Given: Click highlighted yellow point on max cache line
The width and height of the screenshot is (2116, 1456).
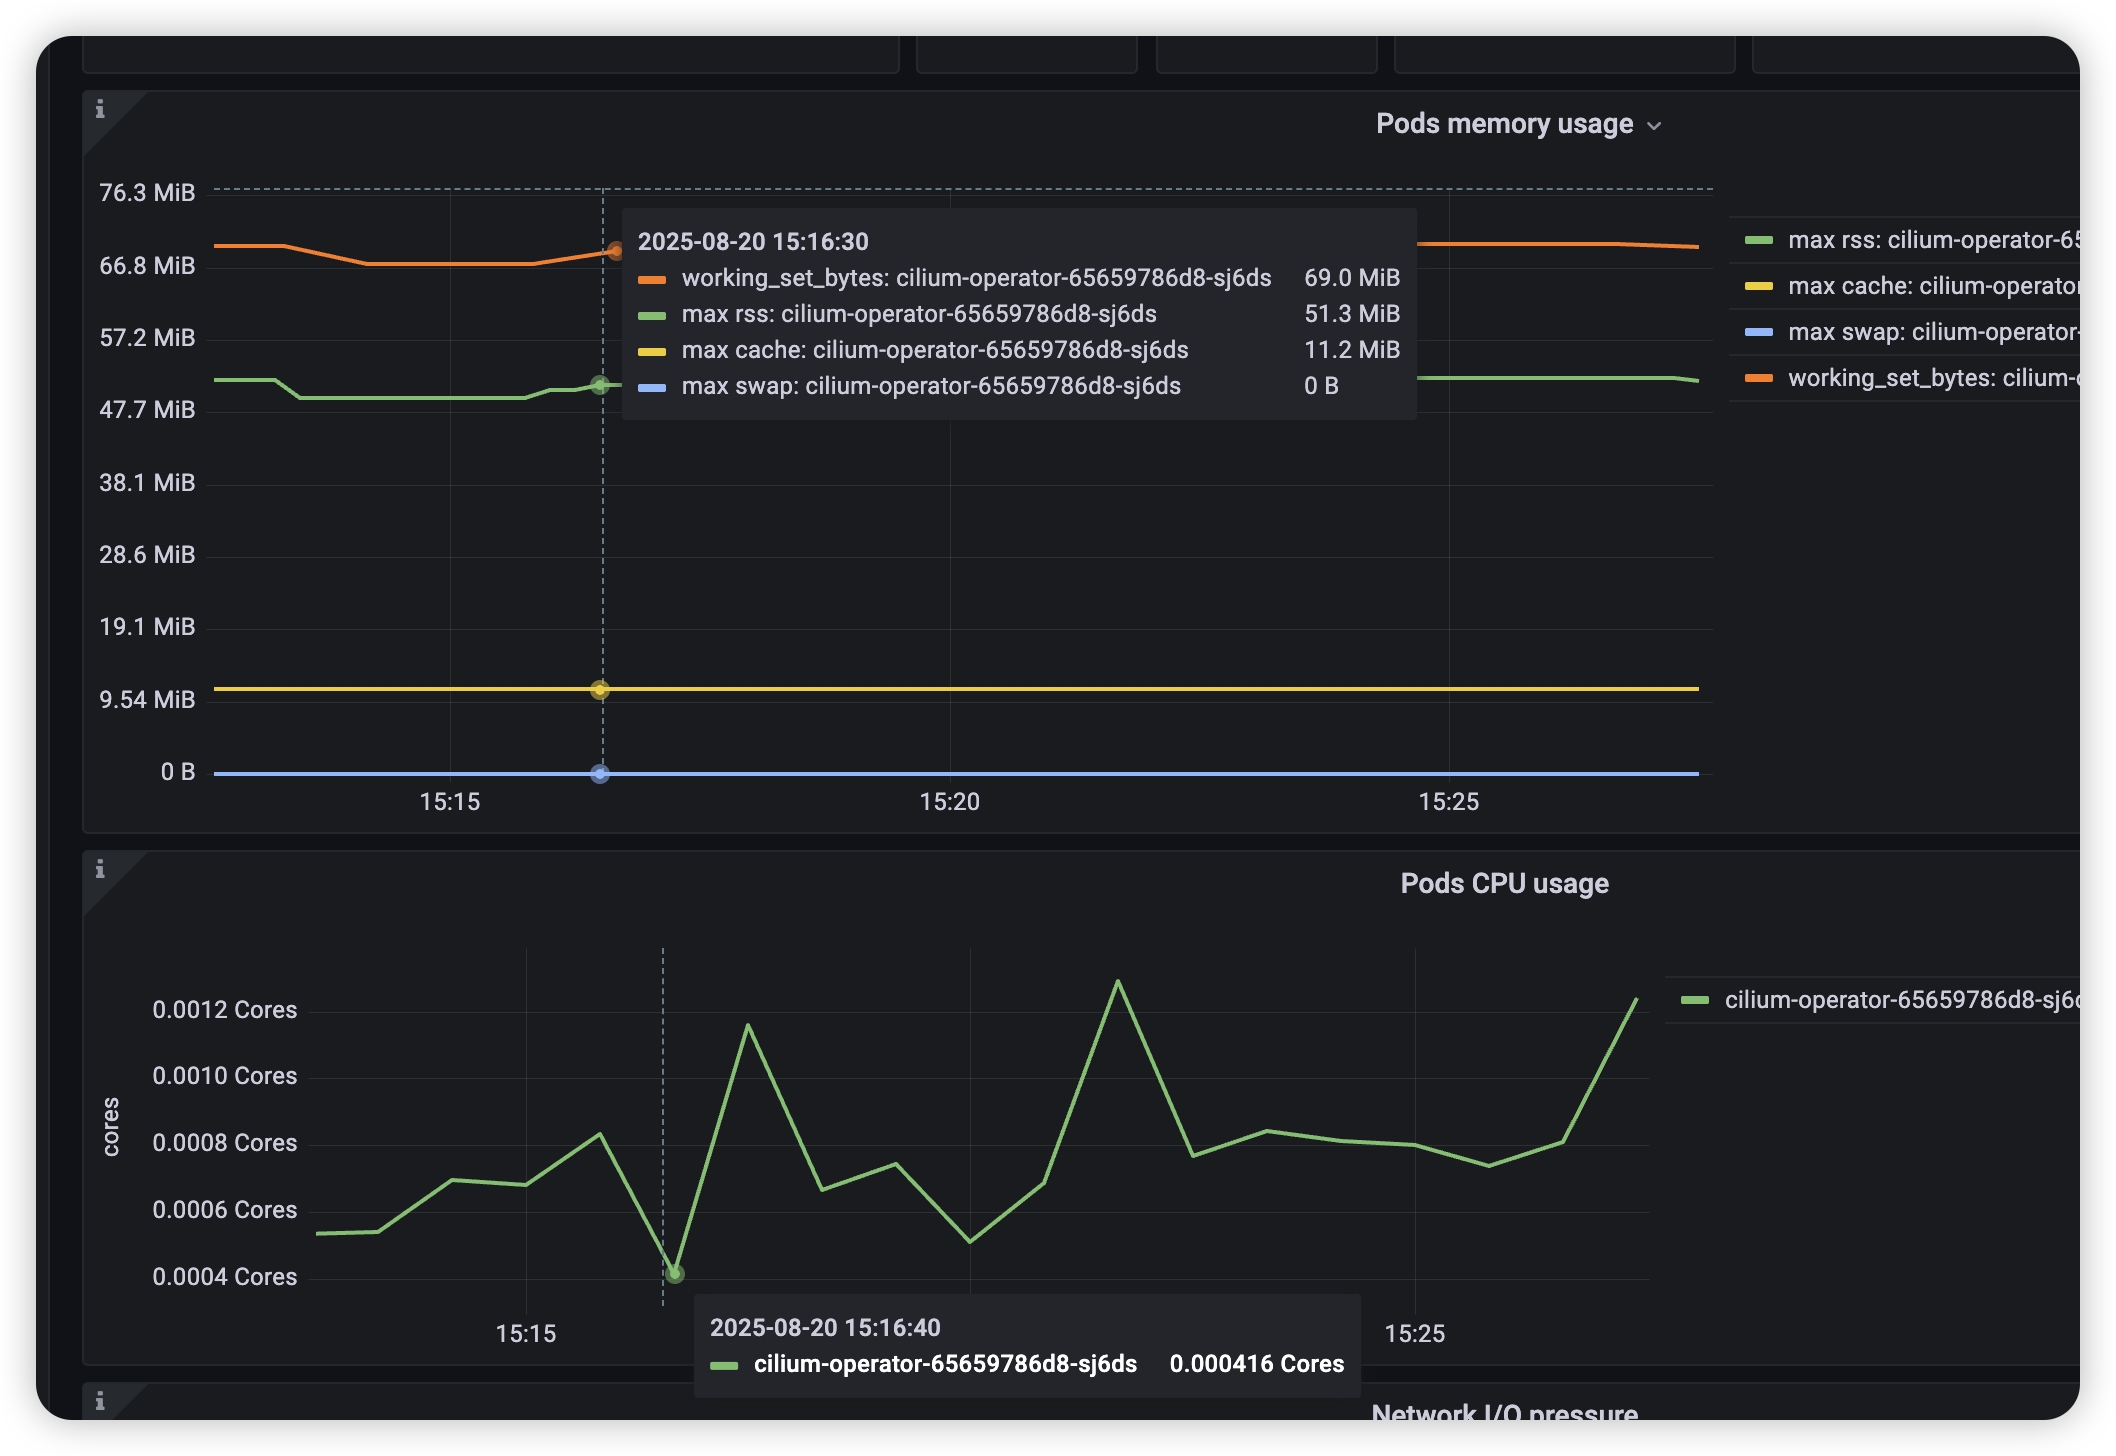Looking at the screenshot, I should (x=600, y=690).
